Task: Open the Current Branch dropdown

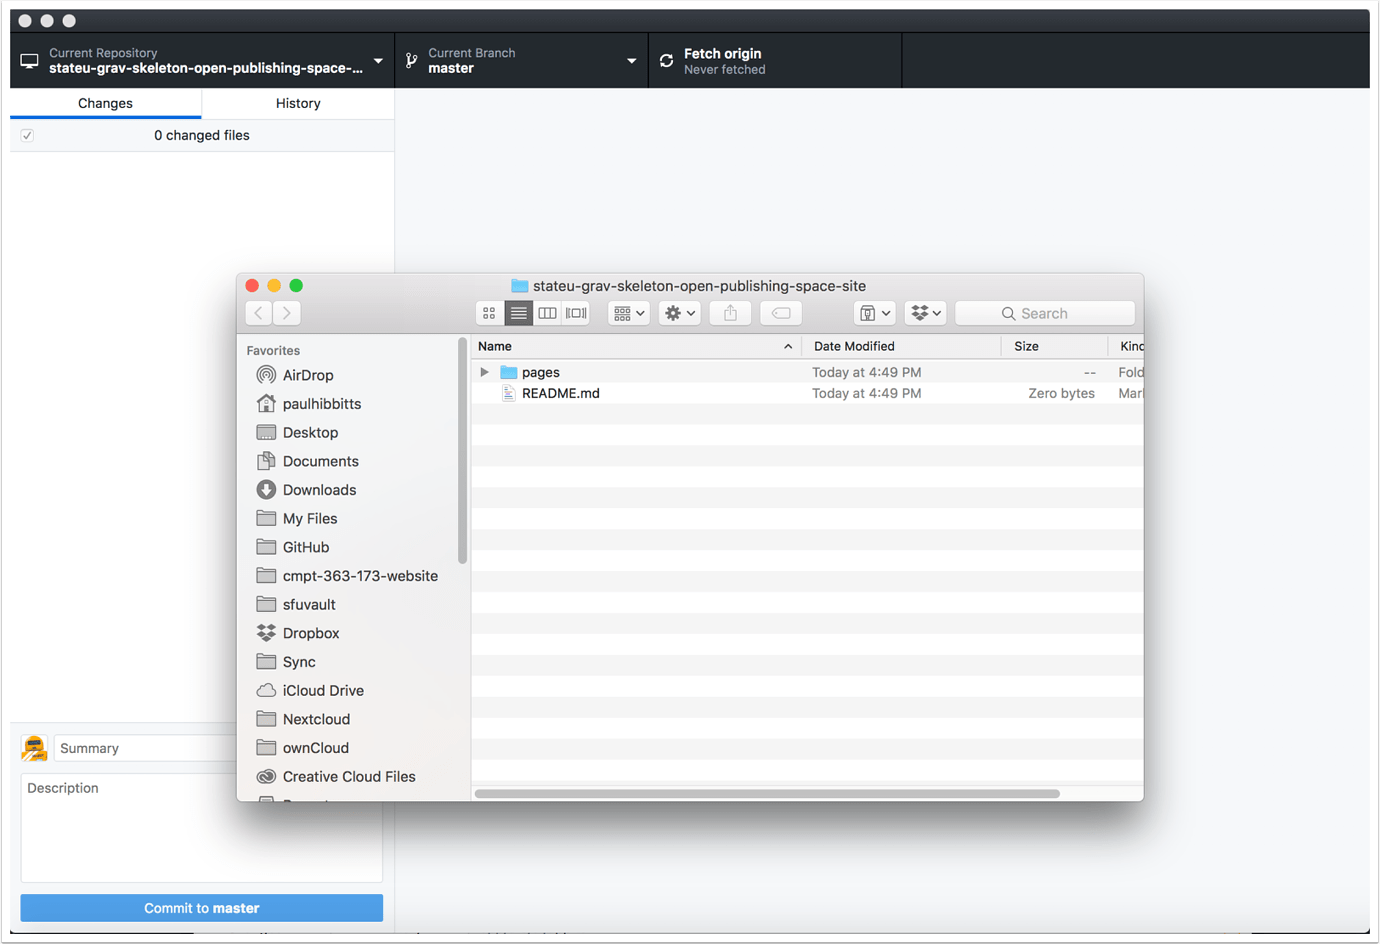Action: pyautogui.click(x=522, y=60)
